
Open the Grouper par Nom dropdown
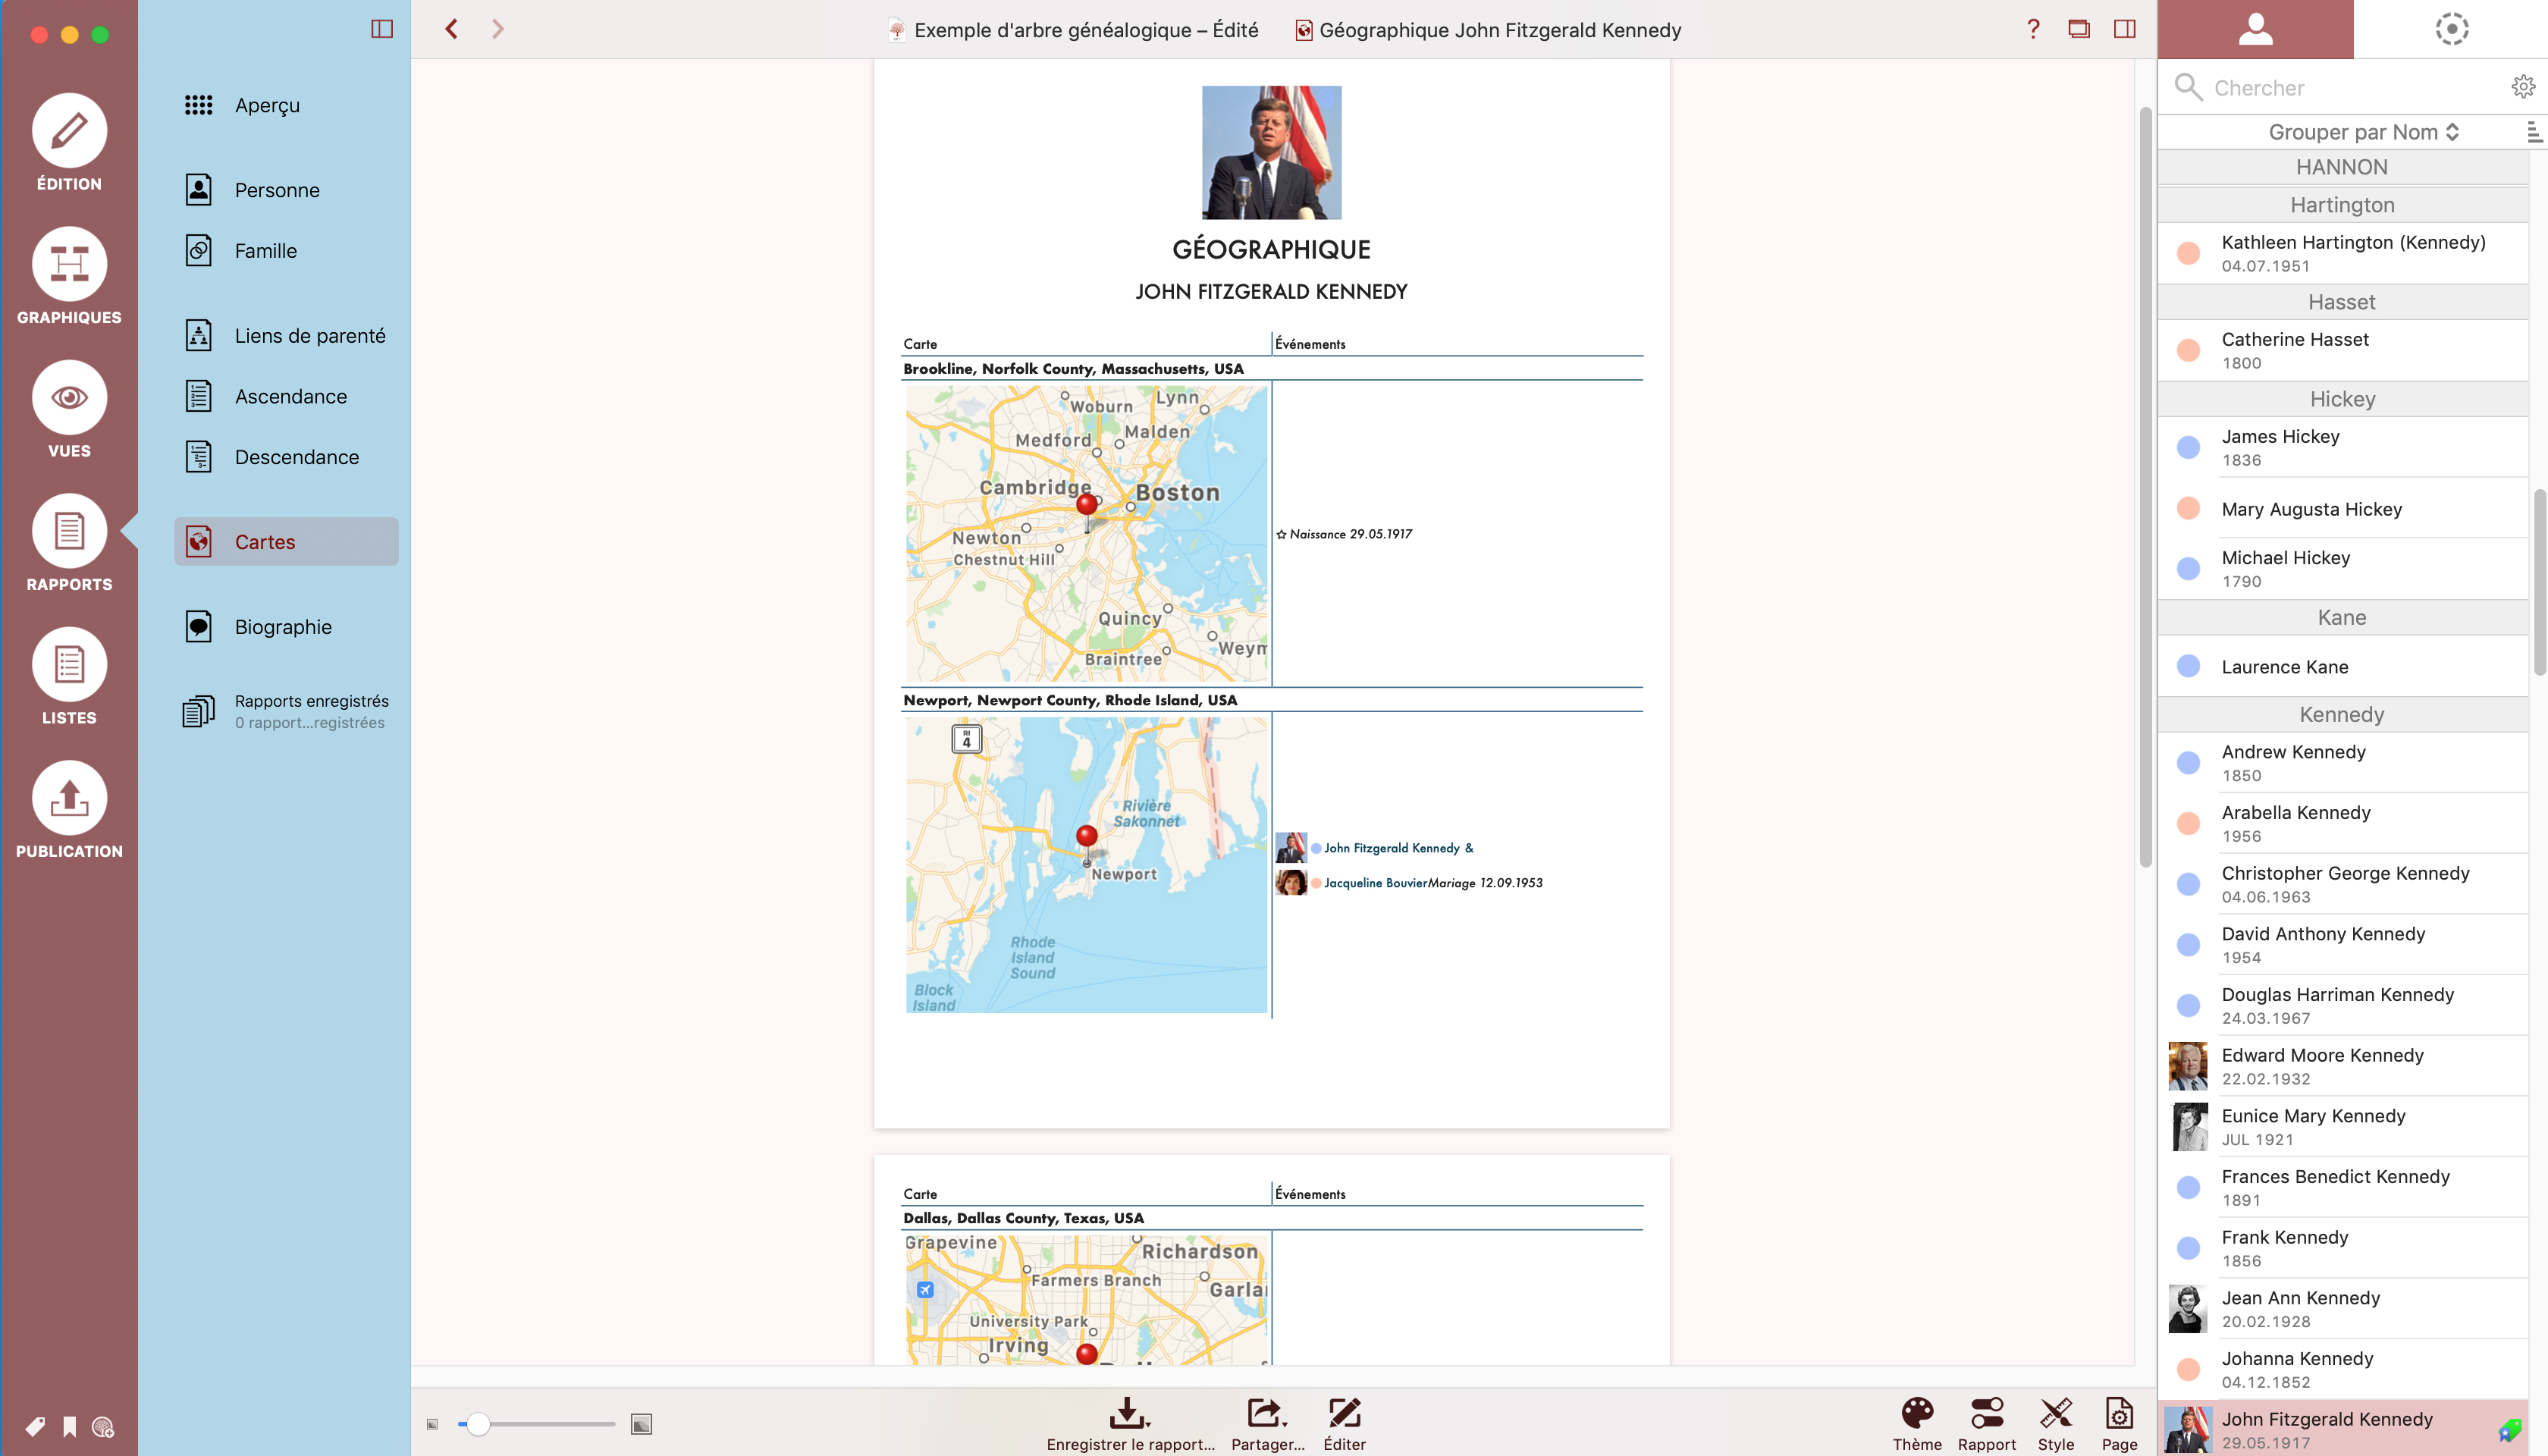tap(2363, 132)
